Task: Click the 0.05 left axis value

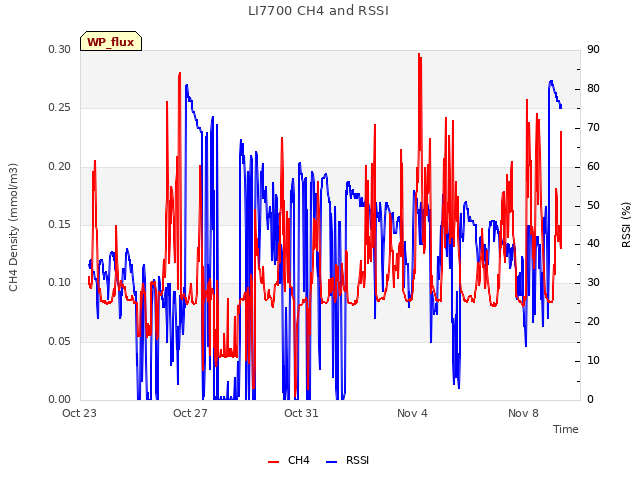Action: [x=60, y=341]
